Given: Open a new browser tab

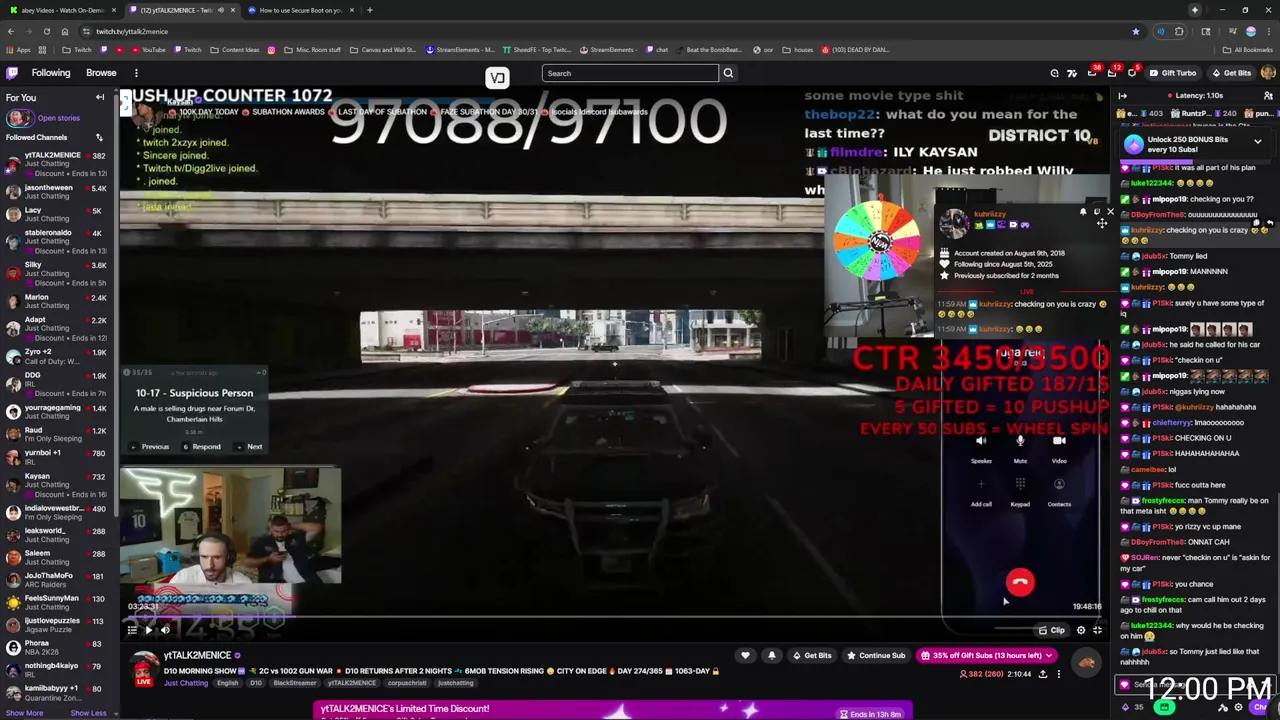Looking at the screenshot, I should 369,10.
